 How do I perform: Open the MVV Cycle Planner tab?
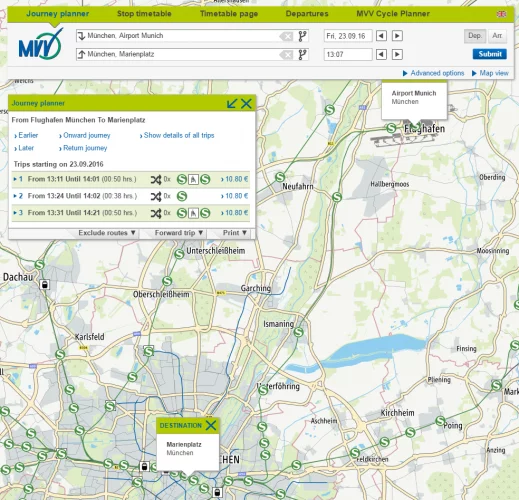393,14
